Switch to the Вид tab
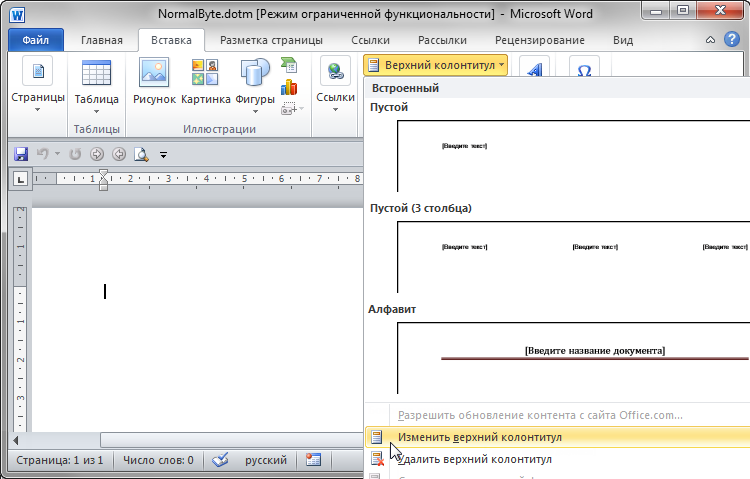Screen dimensions: 750x479 point(623,40)
